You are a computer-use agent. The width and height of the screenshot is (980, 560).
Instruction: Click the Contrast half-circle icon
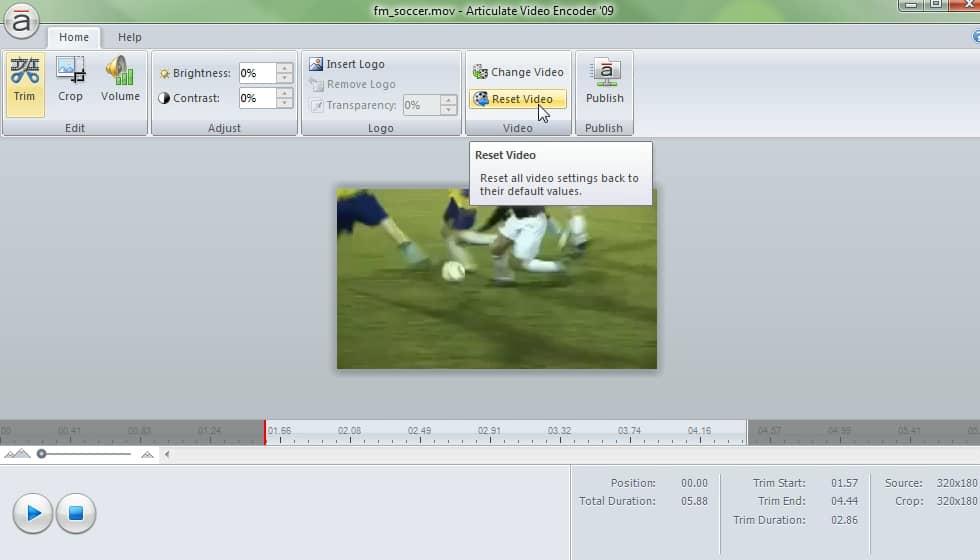(x=164, y=98)
